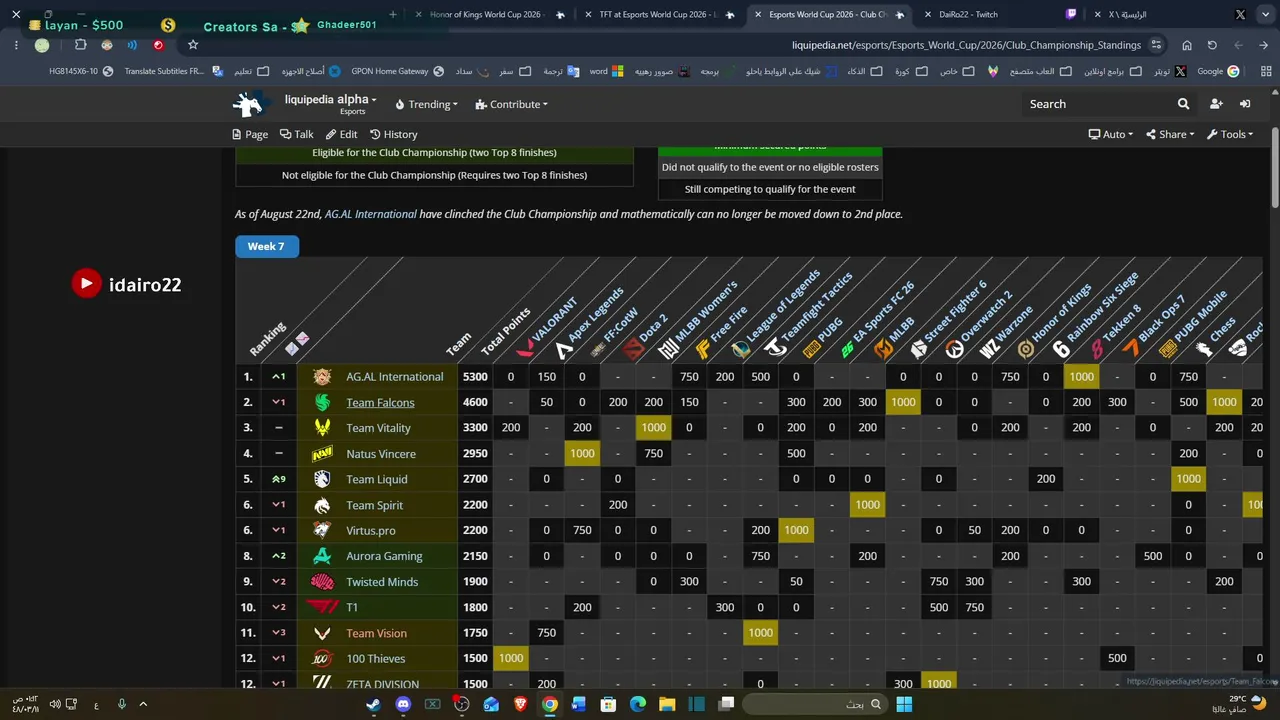Open the Team Falcons link
This screenshot has height=720, width=1280.
point(380,403)
